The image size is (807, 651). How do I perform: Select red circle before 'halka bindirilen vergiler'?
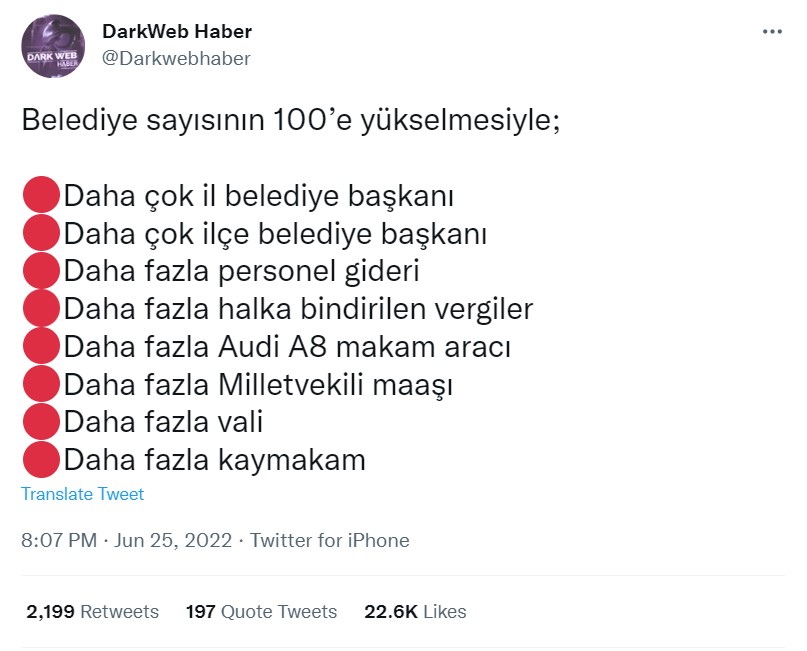pyautogui.click(x=41, y=309)
